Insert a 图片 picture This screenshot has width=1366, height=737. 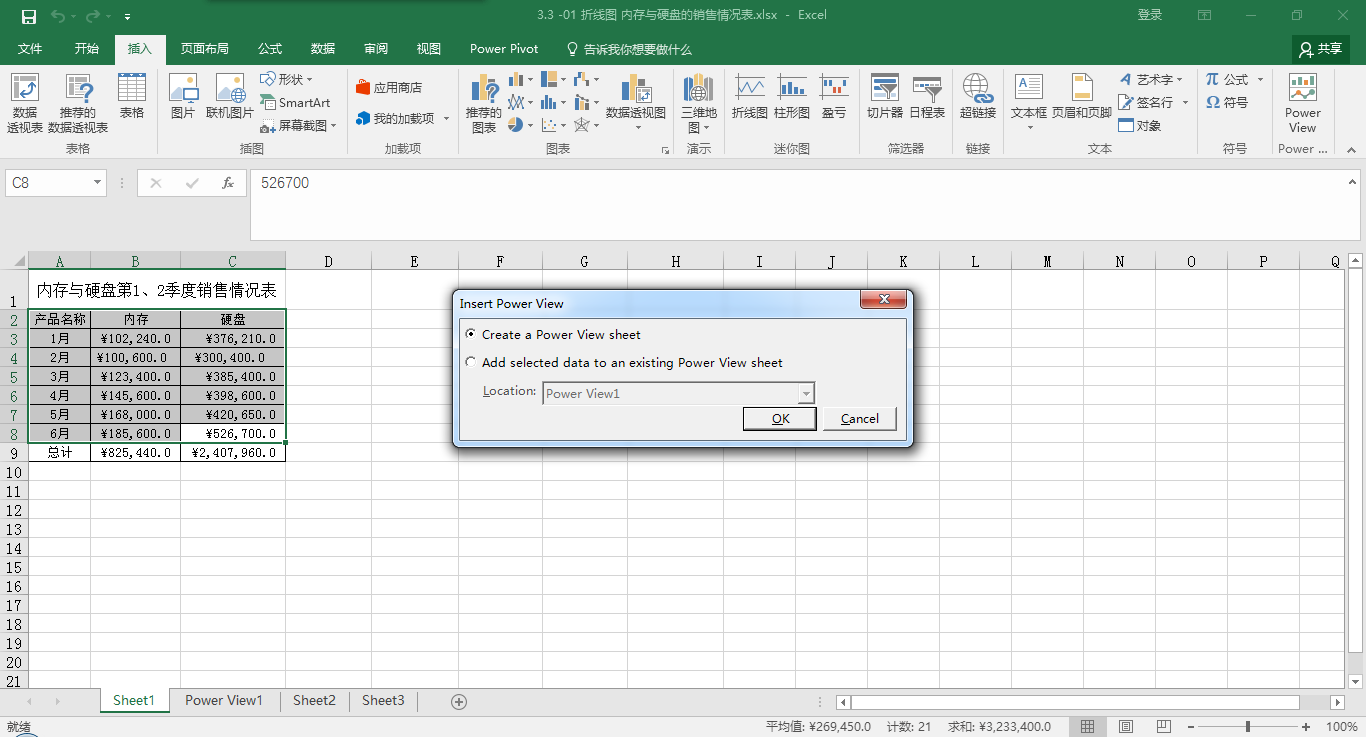(x=183, y=96)
